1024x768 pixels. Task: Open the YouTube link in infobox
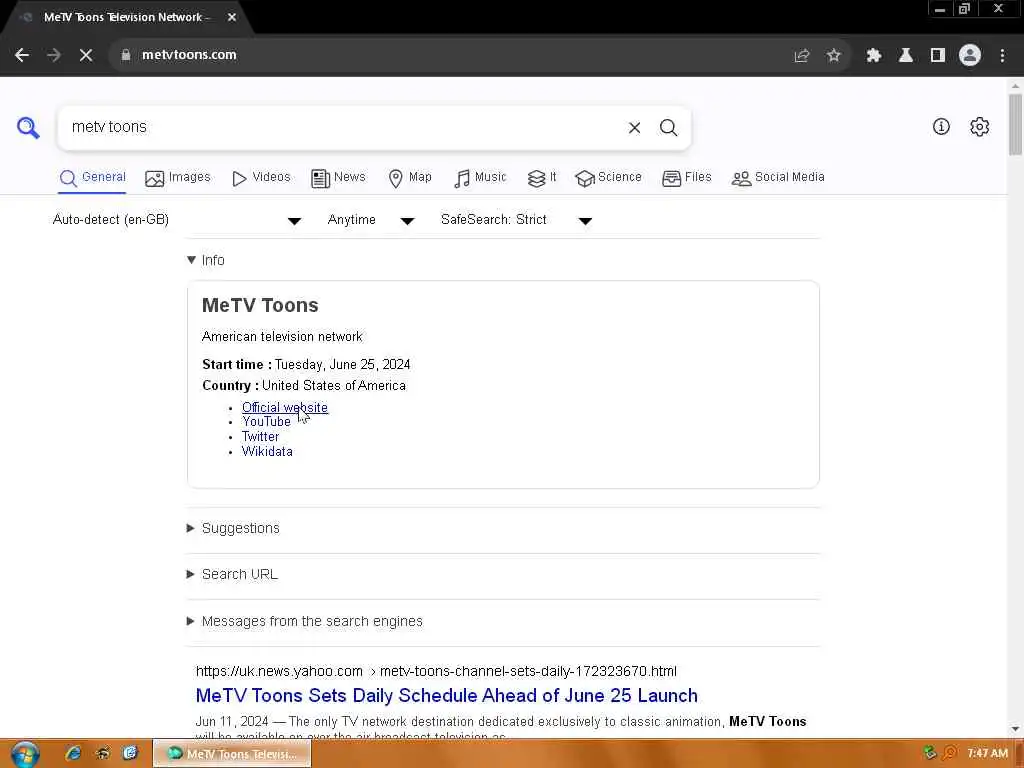(266, 422)
